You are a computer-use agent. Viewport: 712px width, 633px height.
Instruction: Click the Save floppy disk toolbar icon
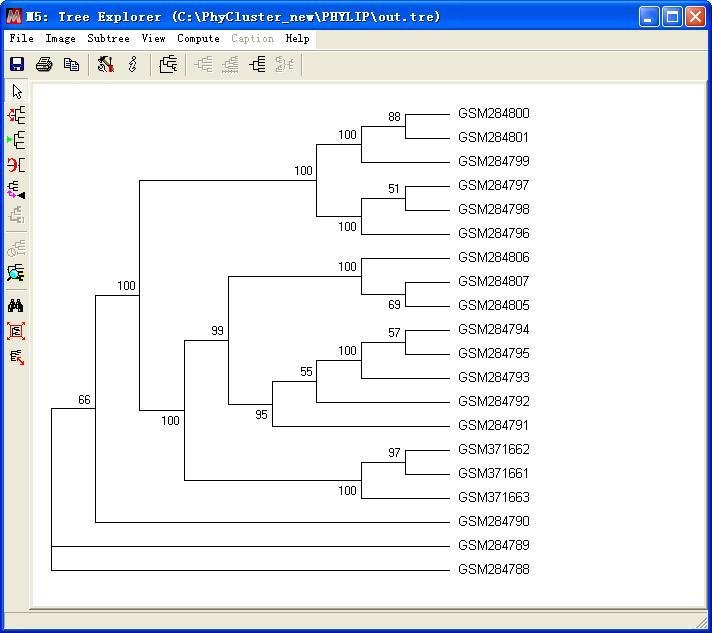click(x=17, y=64)
